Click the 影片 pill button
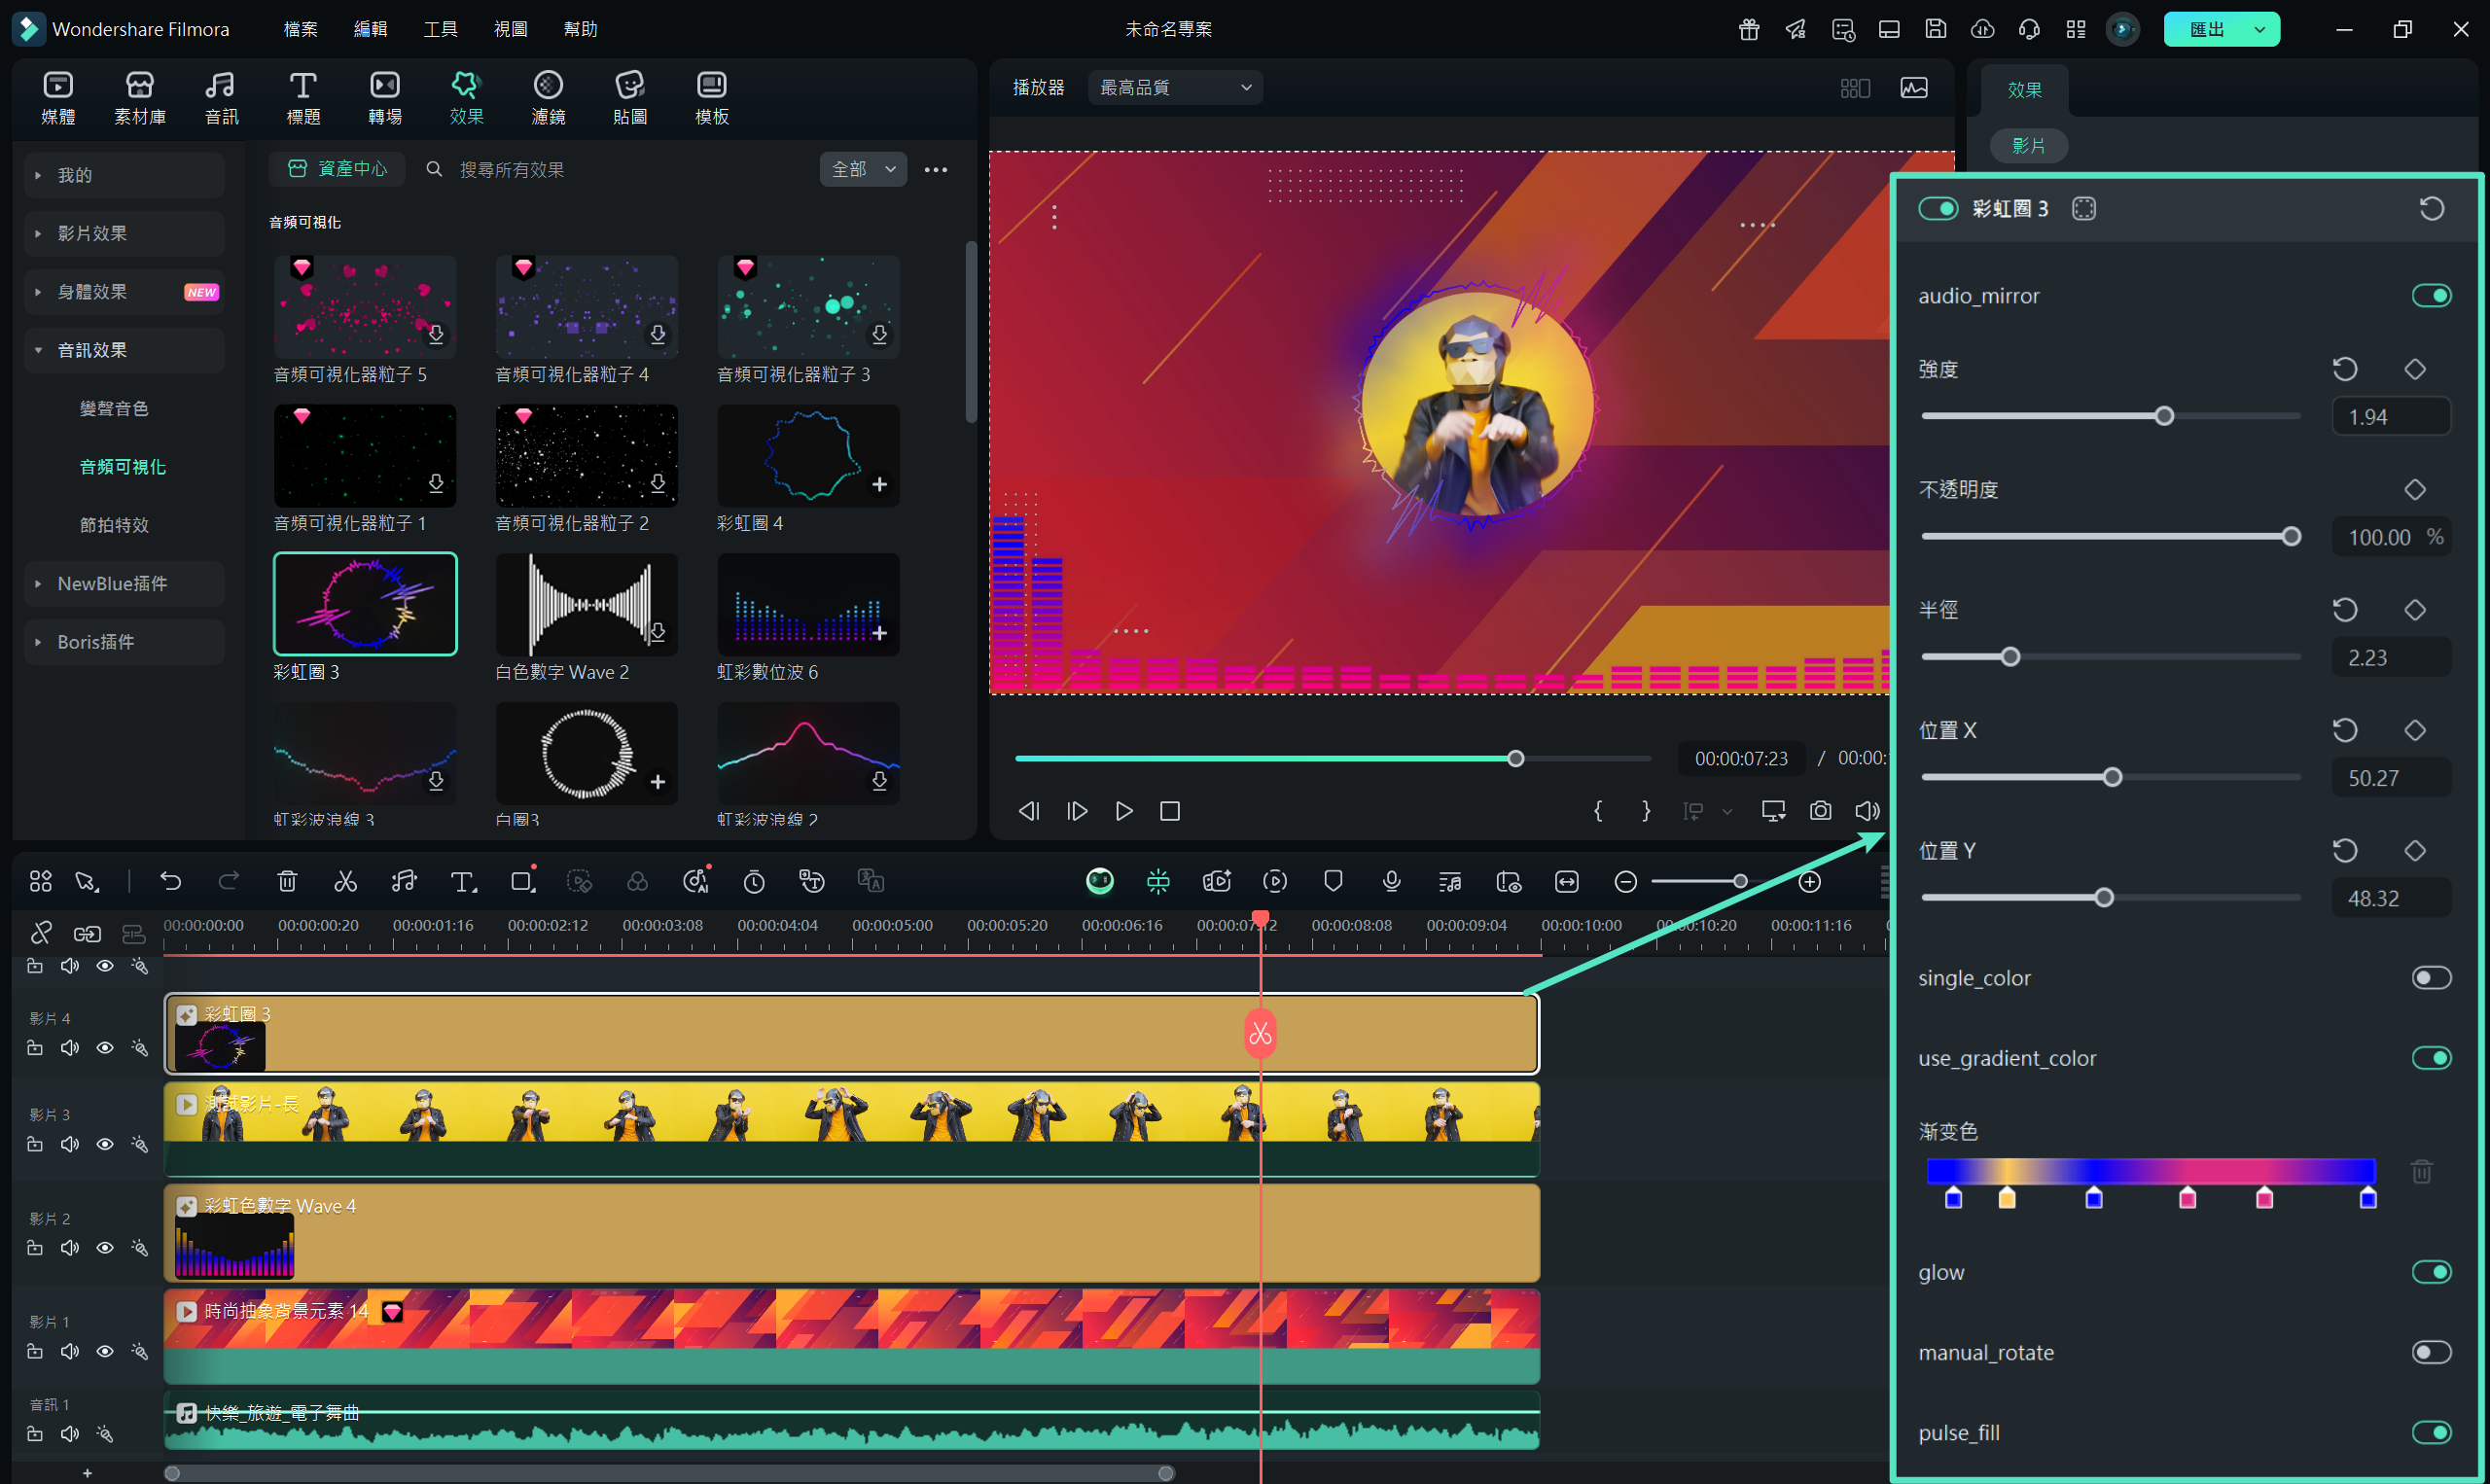Viewport: 2490px width, 1484px height. coord(2028,145)
